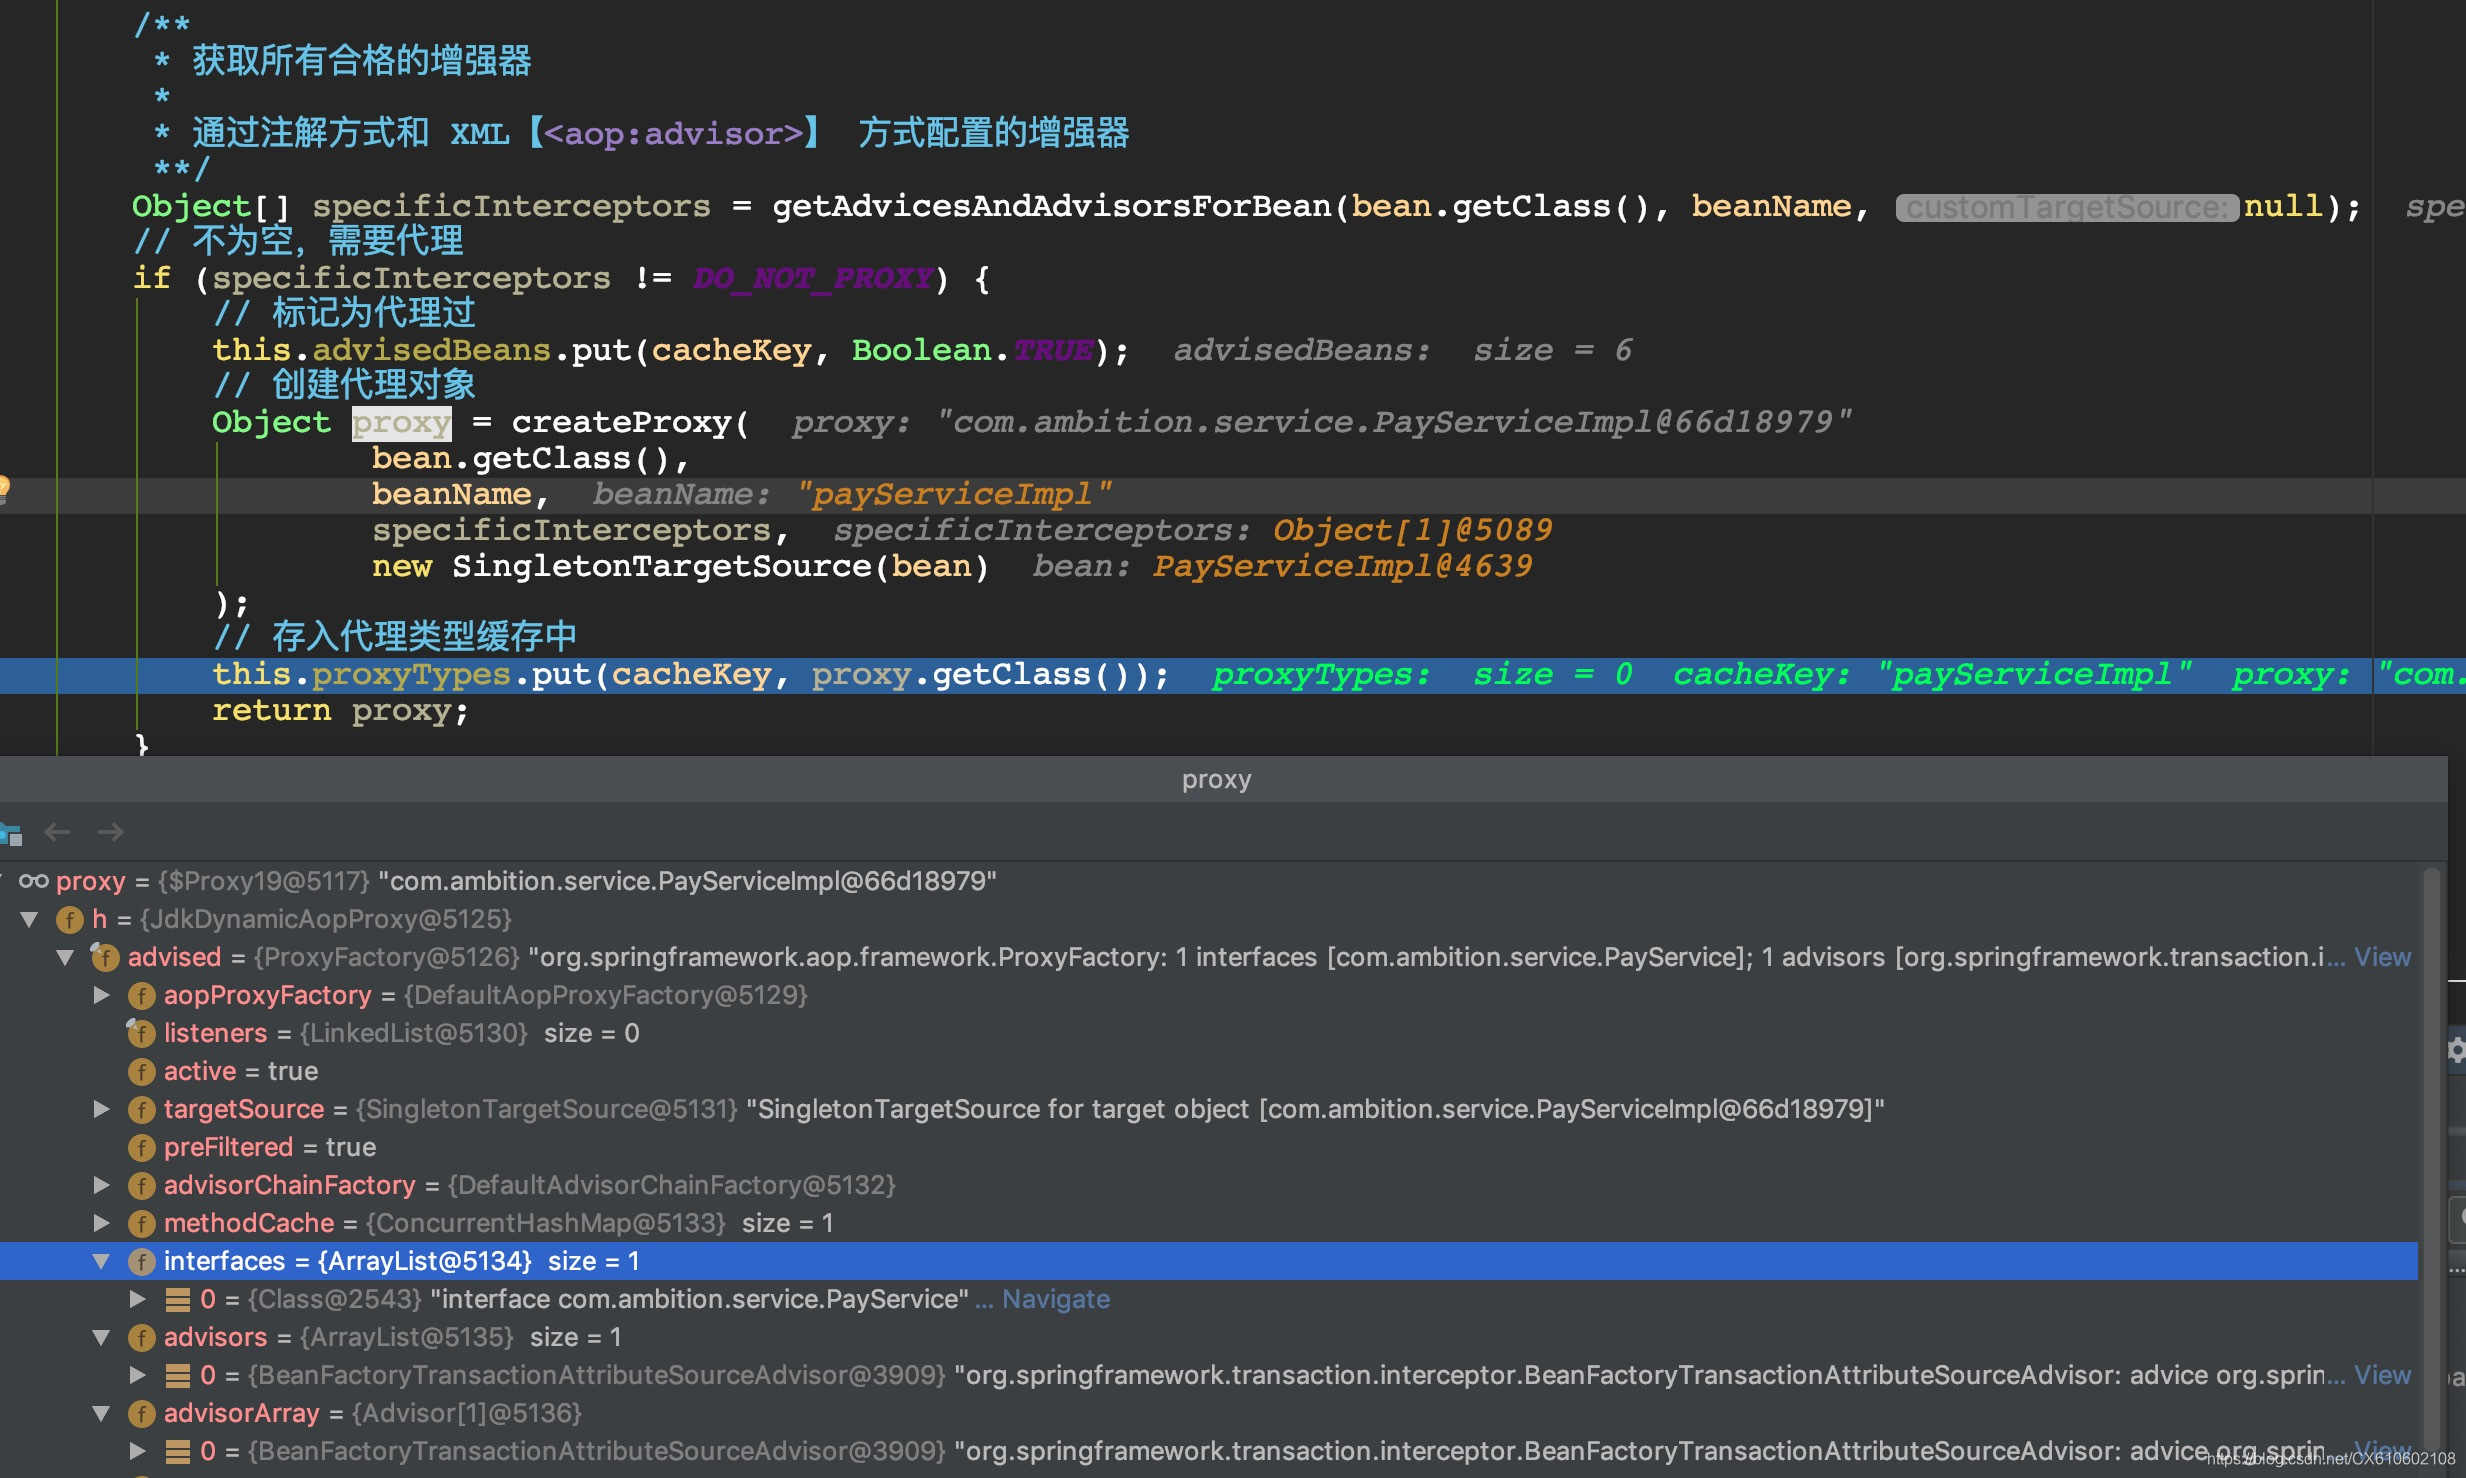Click field icon of aopProxyFactory
2466x1478 pixels.
click(x=141, y=995)
